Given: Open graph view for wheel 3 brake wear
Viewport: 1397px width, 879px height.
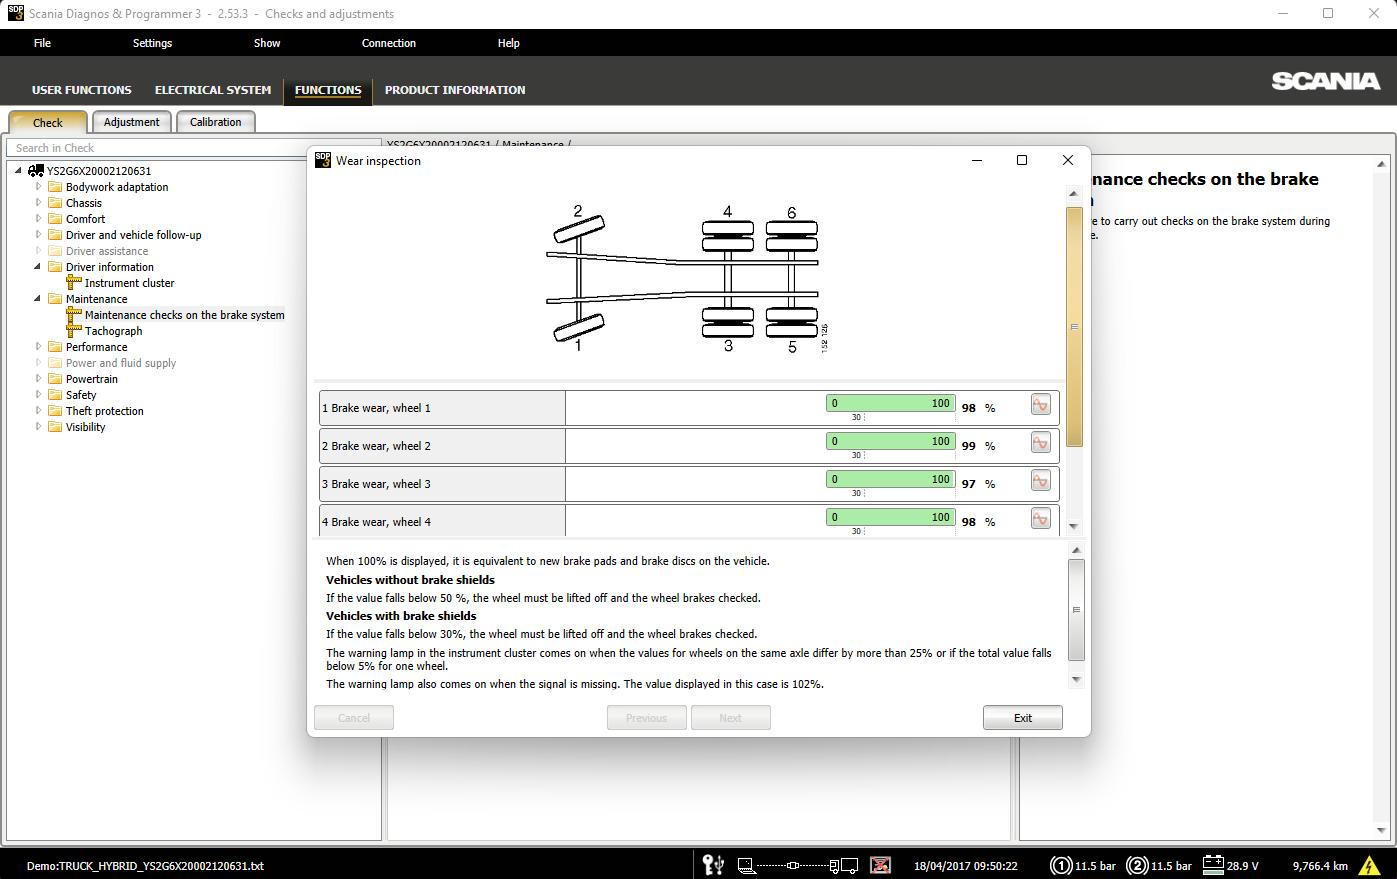Looking at the screenshot, I should tap(1040, 481).
